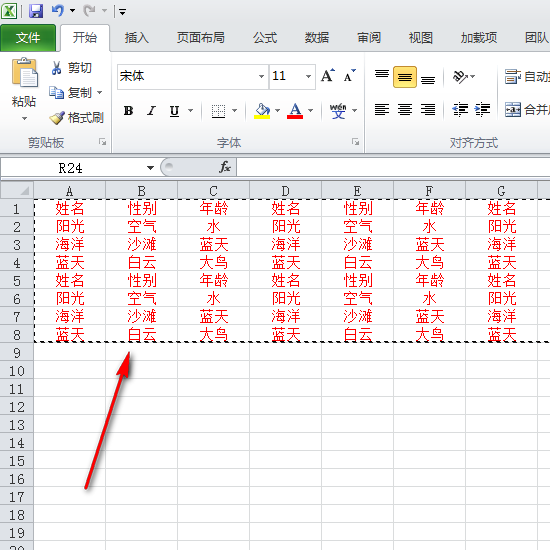The image size is (550, 550).
Task: Open Customize Quick Access Toolbar dropdown
Action: tap(122, 12)
